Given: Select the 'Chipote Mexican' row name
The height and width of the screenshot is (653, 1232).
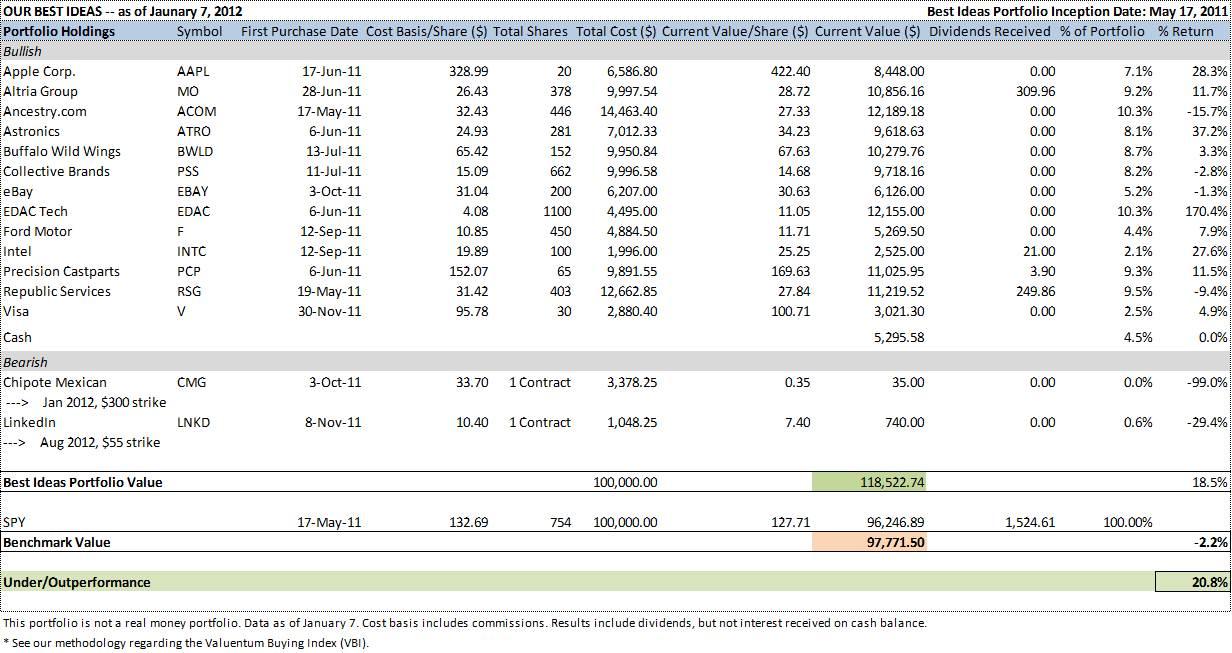Looking at the screenshot, I should (54, 382).
